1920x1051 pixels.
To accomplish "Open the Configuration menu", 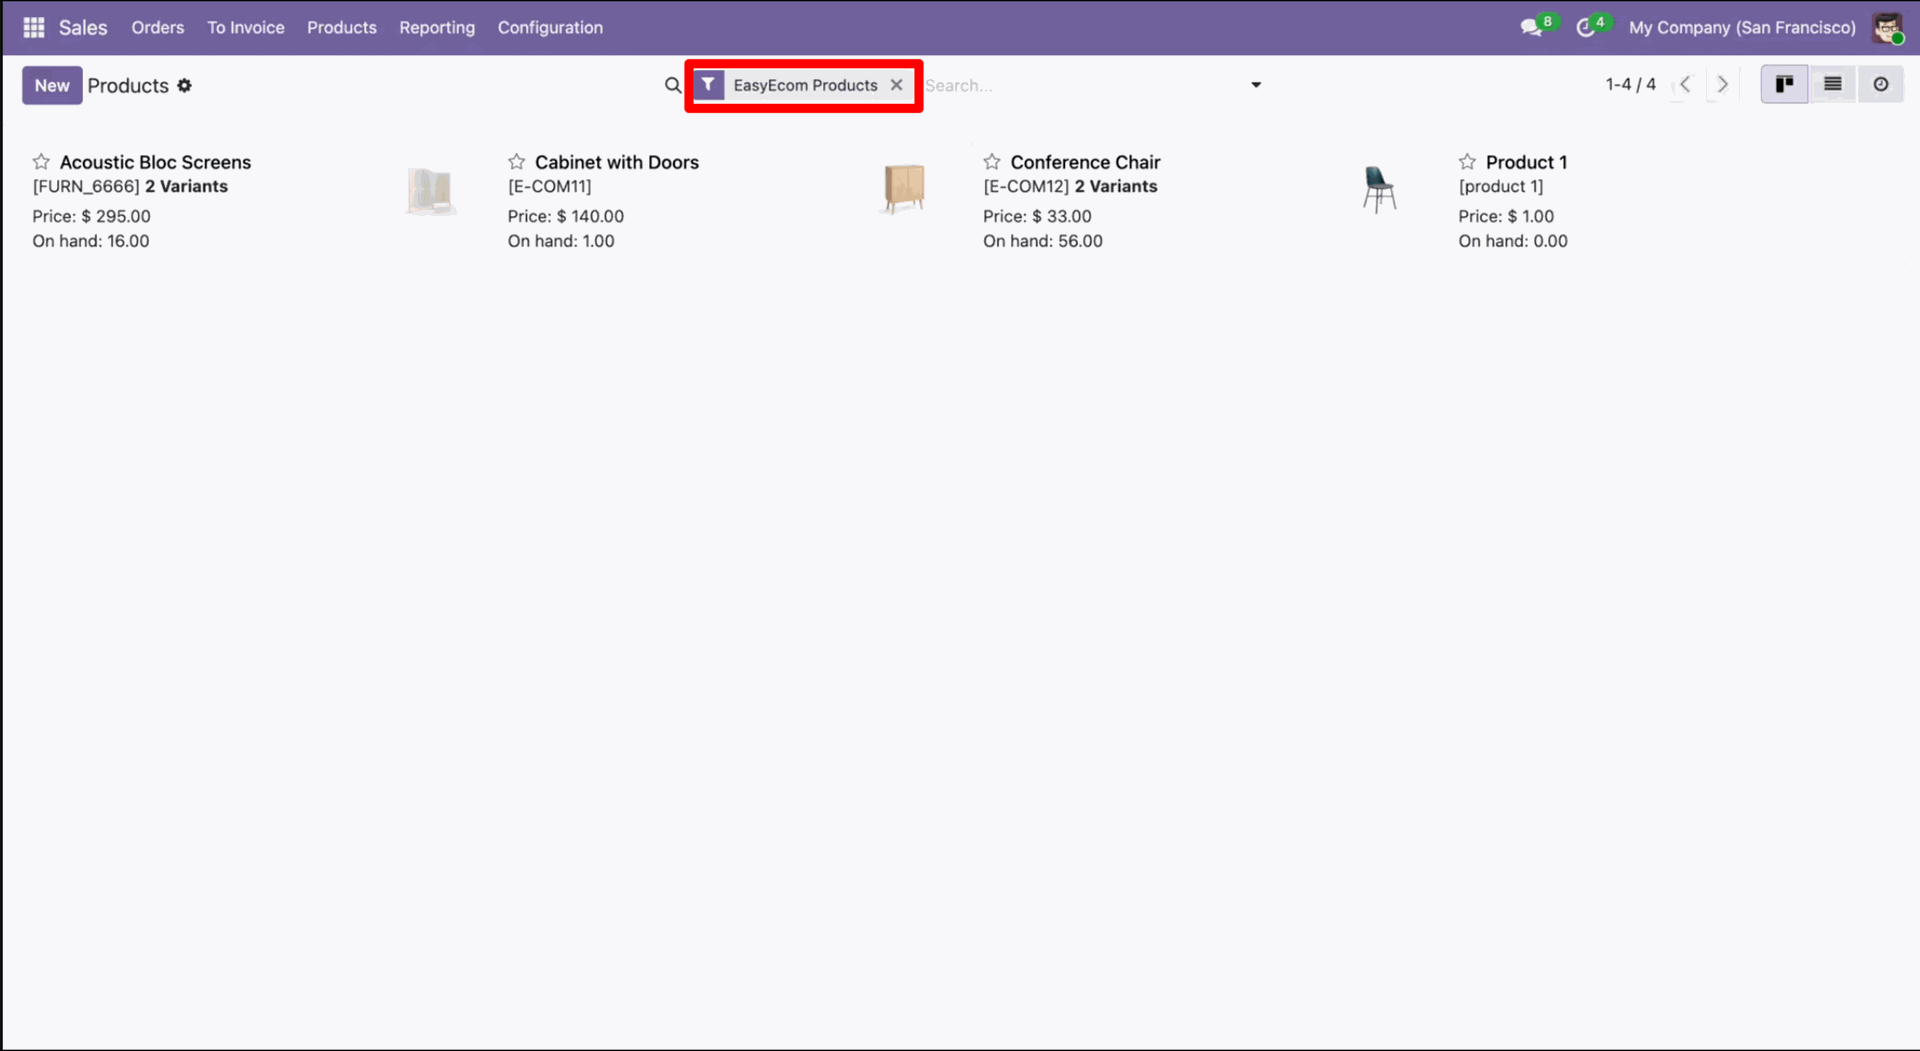I will pos(550,28).
